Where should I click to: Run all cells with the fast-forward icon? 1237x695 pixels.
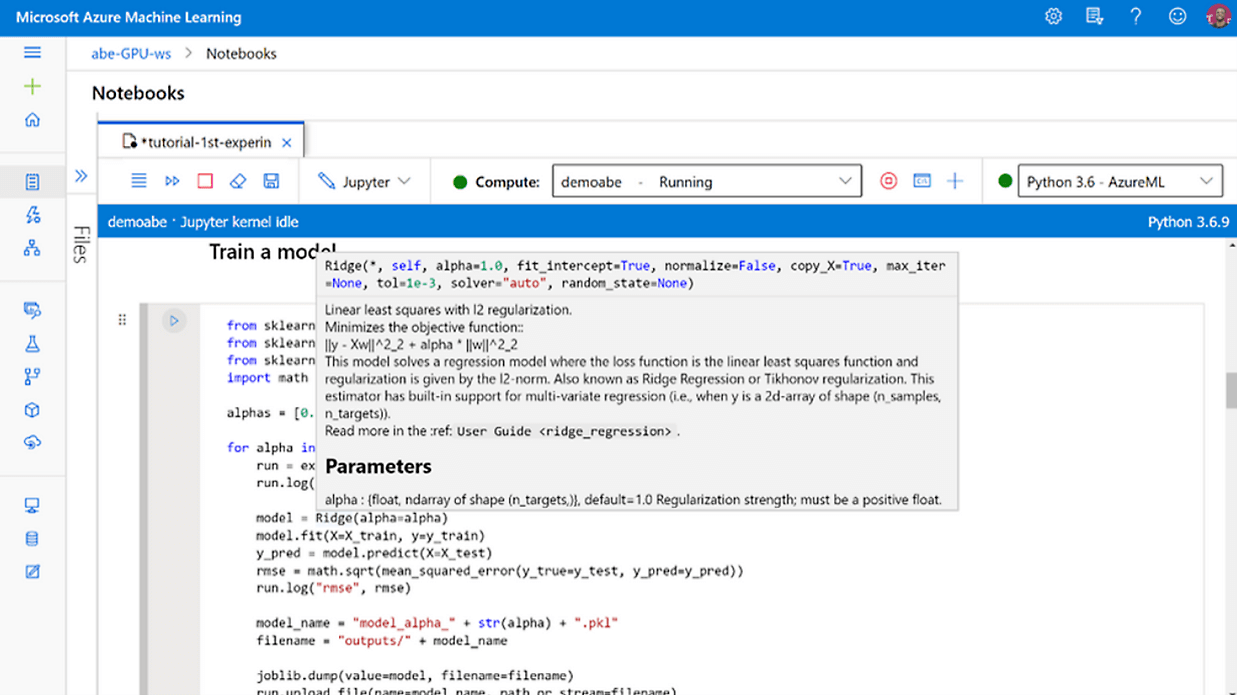(x=172, y=181)
